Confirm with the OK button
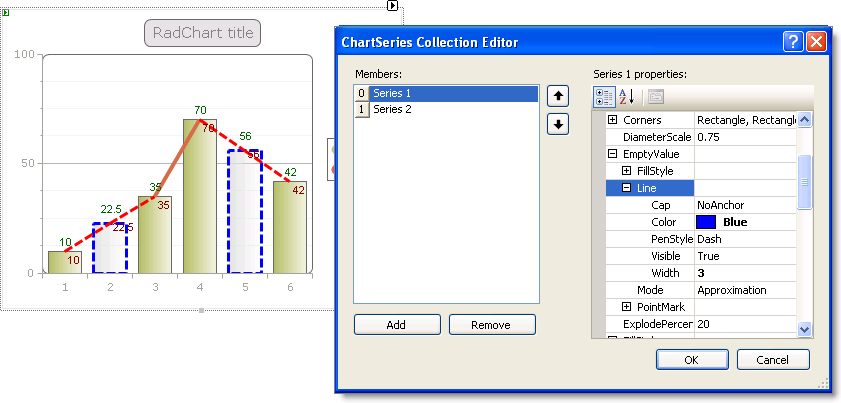This screenshot has height=403, width=841. (x=692, y=360)
